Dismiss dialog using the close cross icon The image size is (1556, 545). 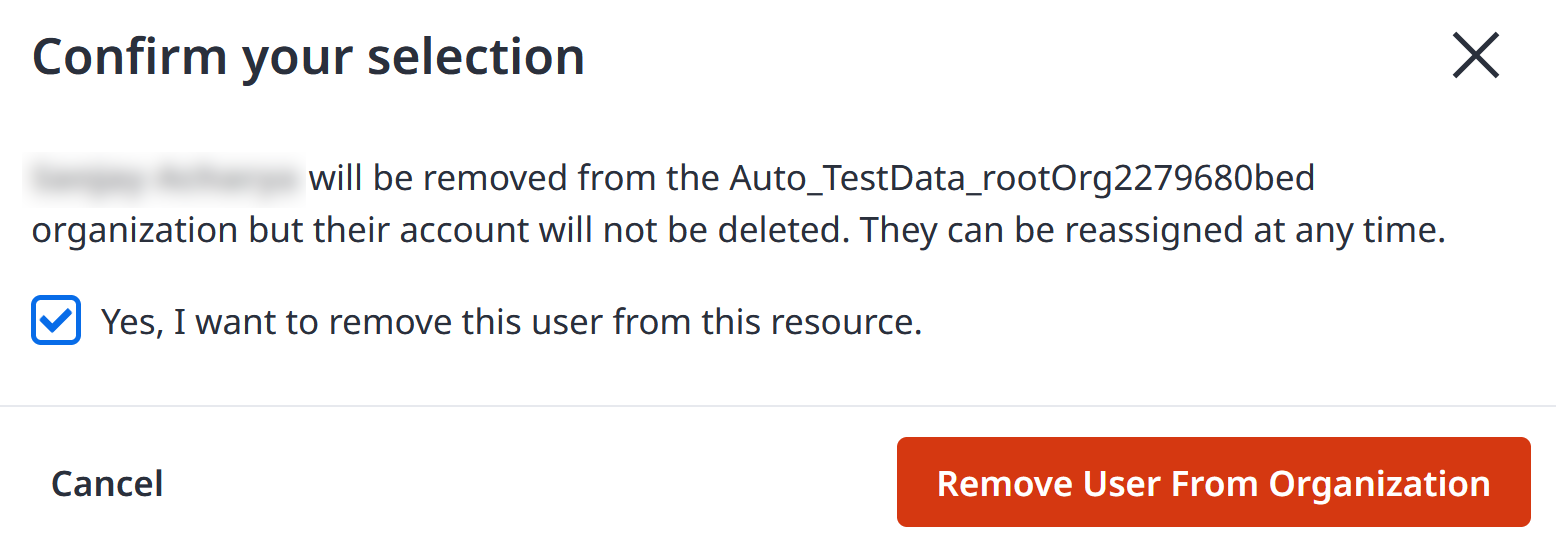pos(1476,56)
